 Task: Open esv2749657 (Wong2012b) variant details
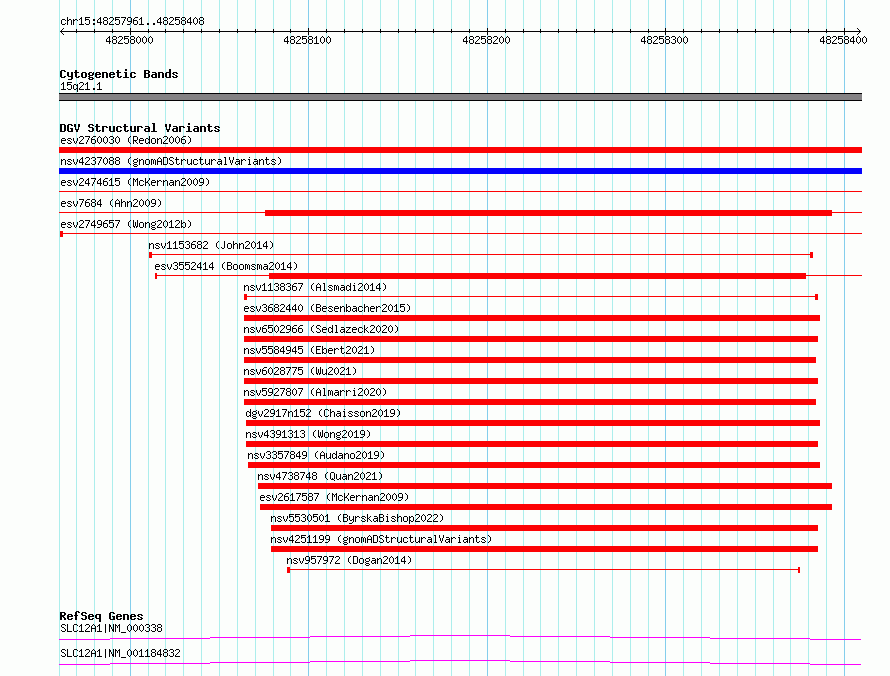126,224
